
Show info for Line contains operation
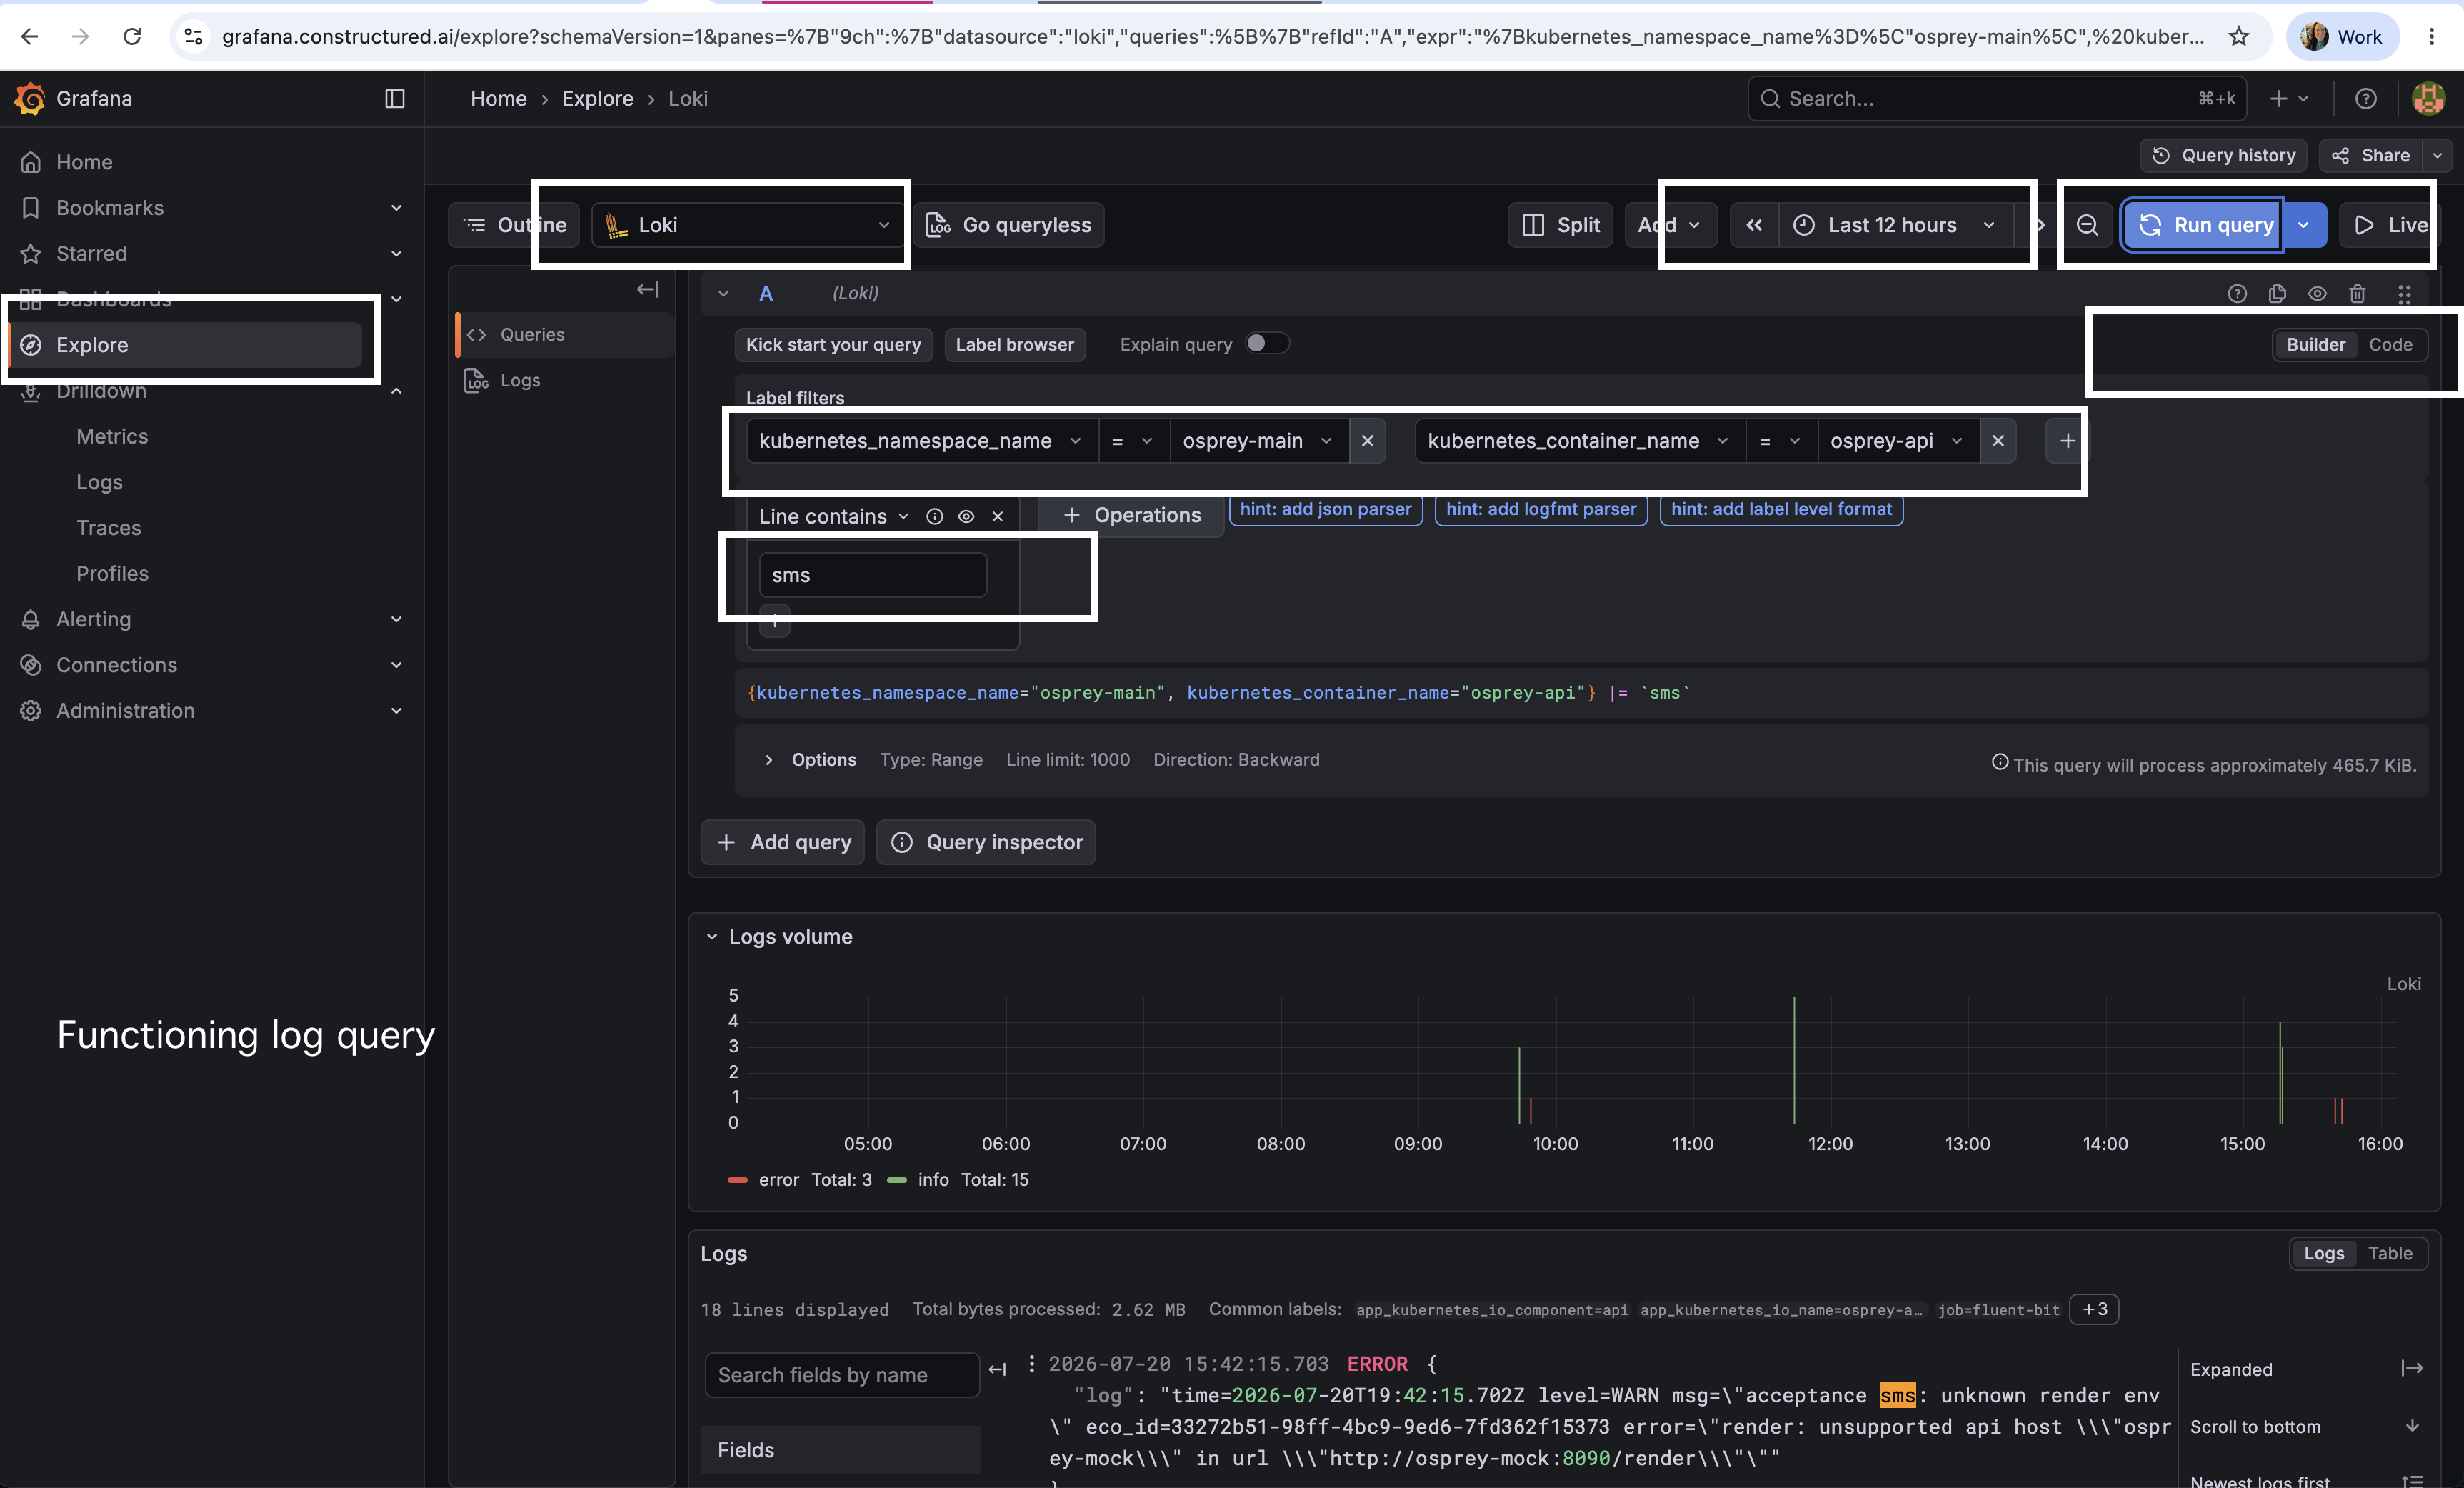934,516
